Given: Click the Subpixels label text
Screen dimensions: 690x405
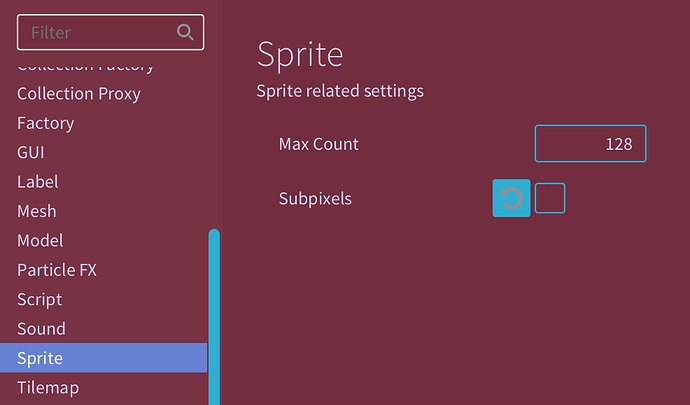Looking at the screenshot, I should pos(315,198).
